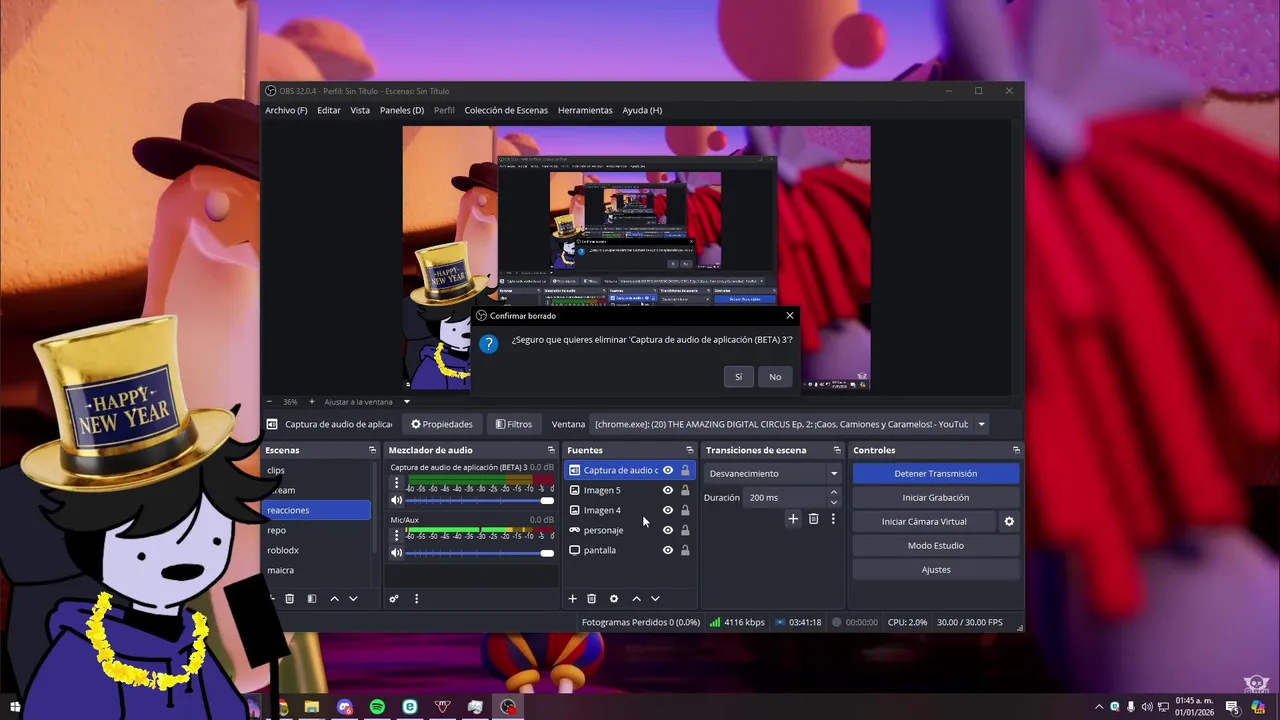The width and height of the screenshot is (1280, 720).
Task: Pop out the Escenas dock
Action: point(372,450)
